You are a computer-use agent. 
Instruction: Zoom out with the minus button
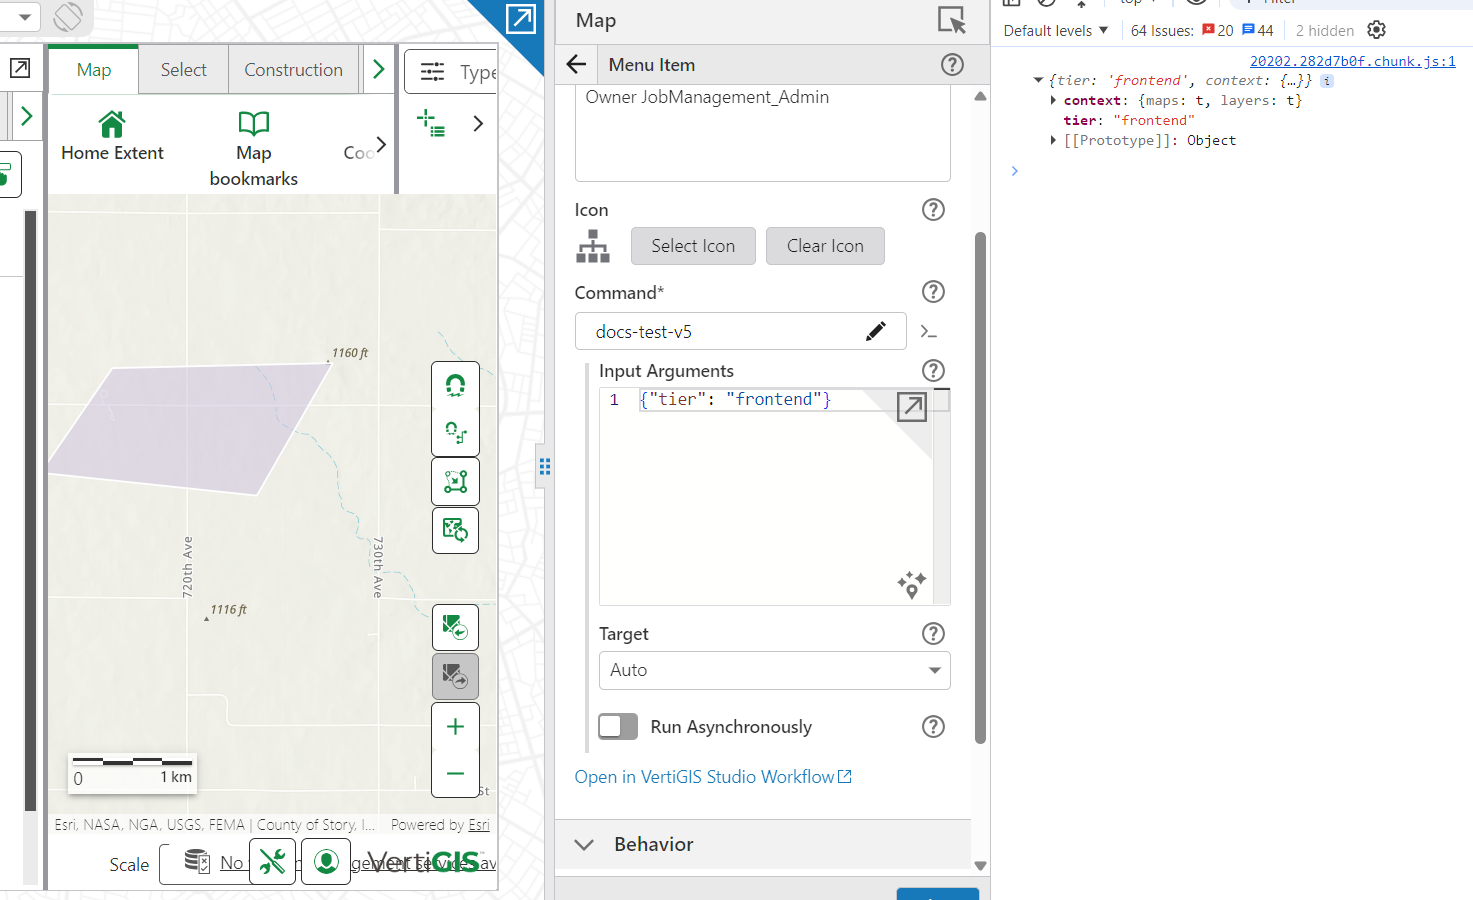(455, 773)
